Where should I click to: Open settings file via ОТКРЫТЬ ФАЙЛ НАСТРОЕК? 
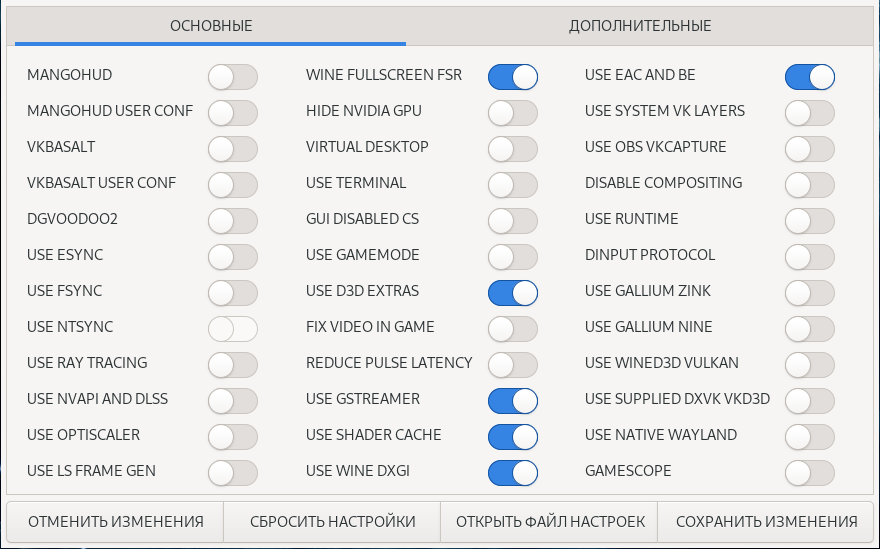(550, 522)
